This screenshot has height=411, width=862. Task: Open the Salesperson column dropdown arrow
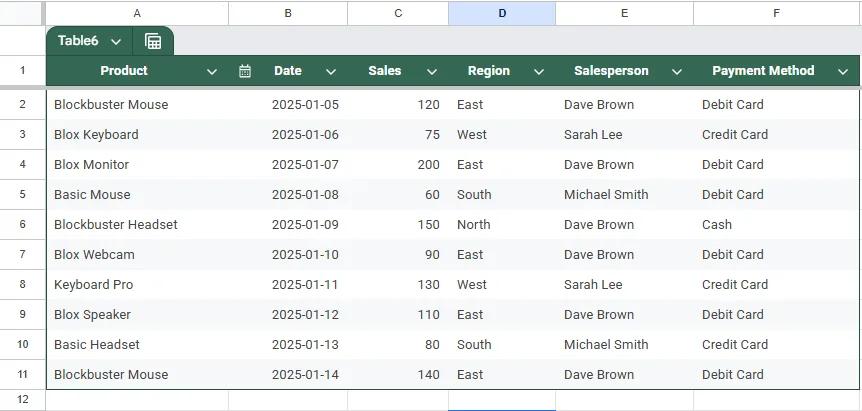[x=677, y=71]
